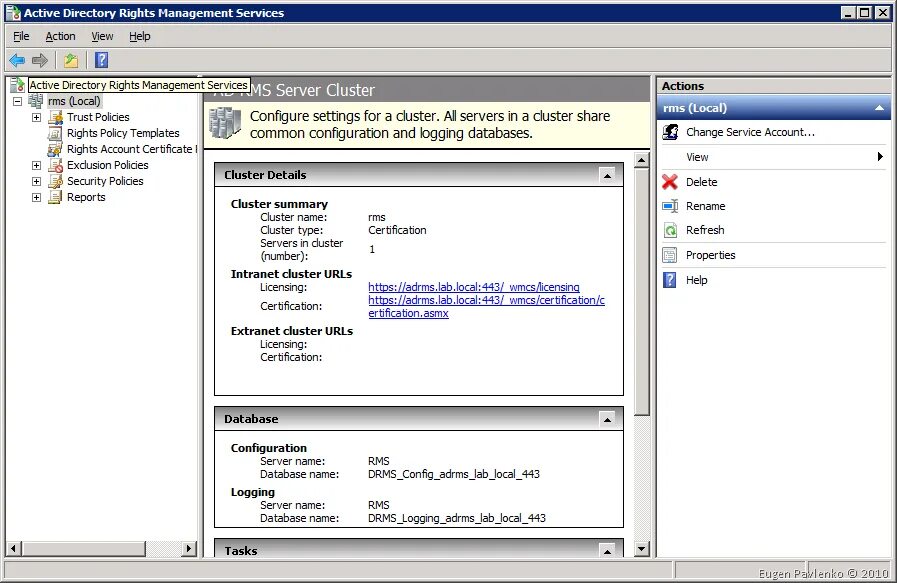Click the center pane scroll-up arrow

click(642, 160)
